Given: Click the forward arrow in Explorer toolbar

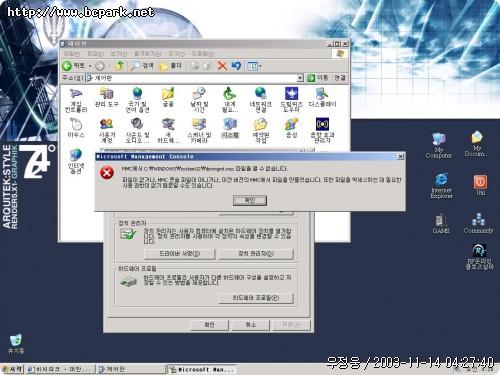Looking at the screenshot, I should pyautogui.click(x=100, y=66).
